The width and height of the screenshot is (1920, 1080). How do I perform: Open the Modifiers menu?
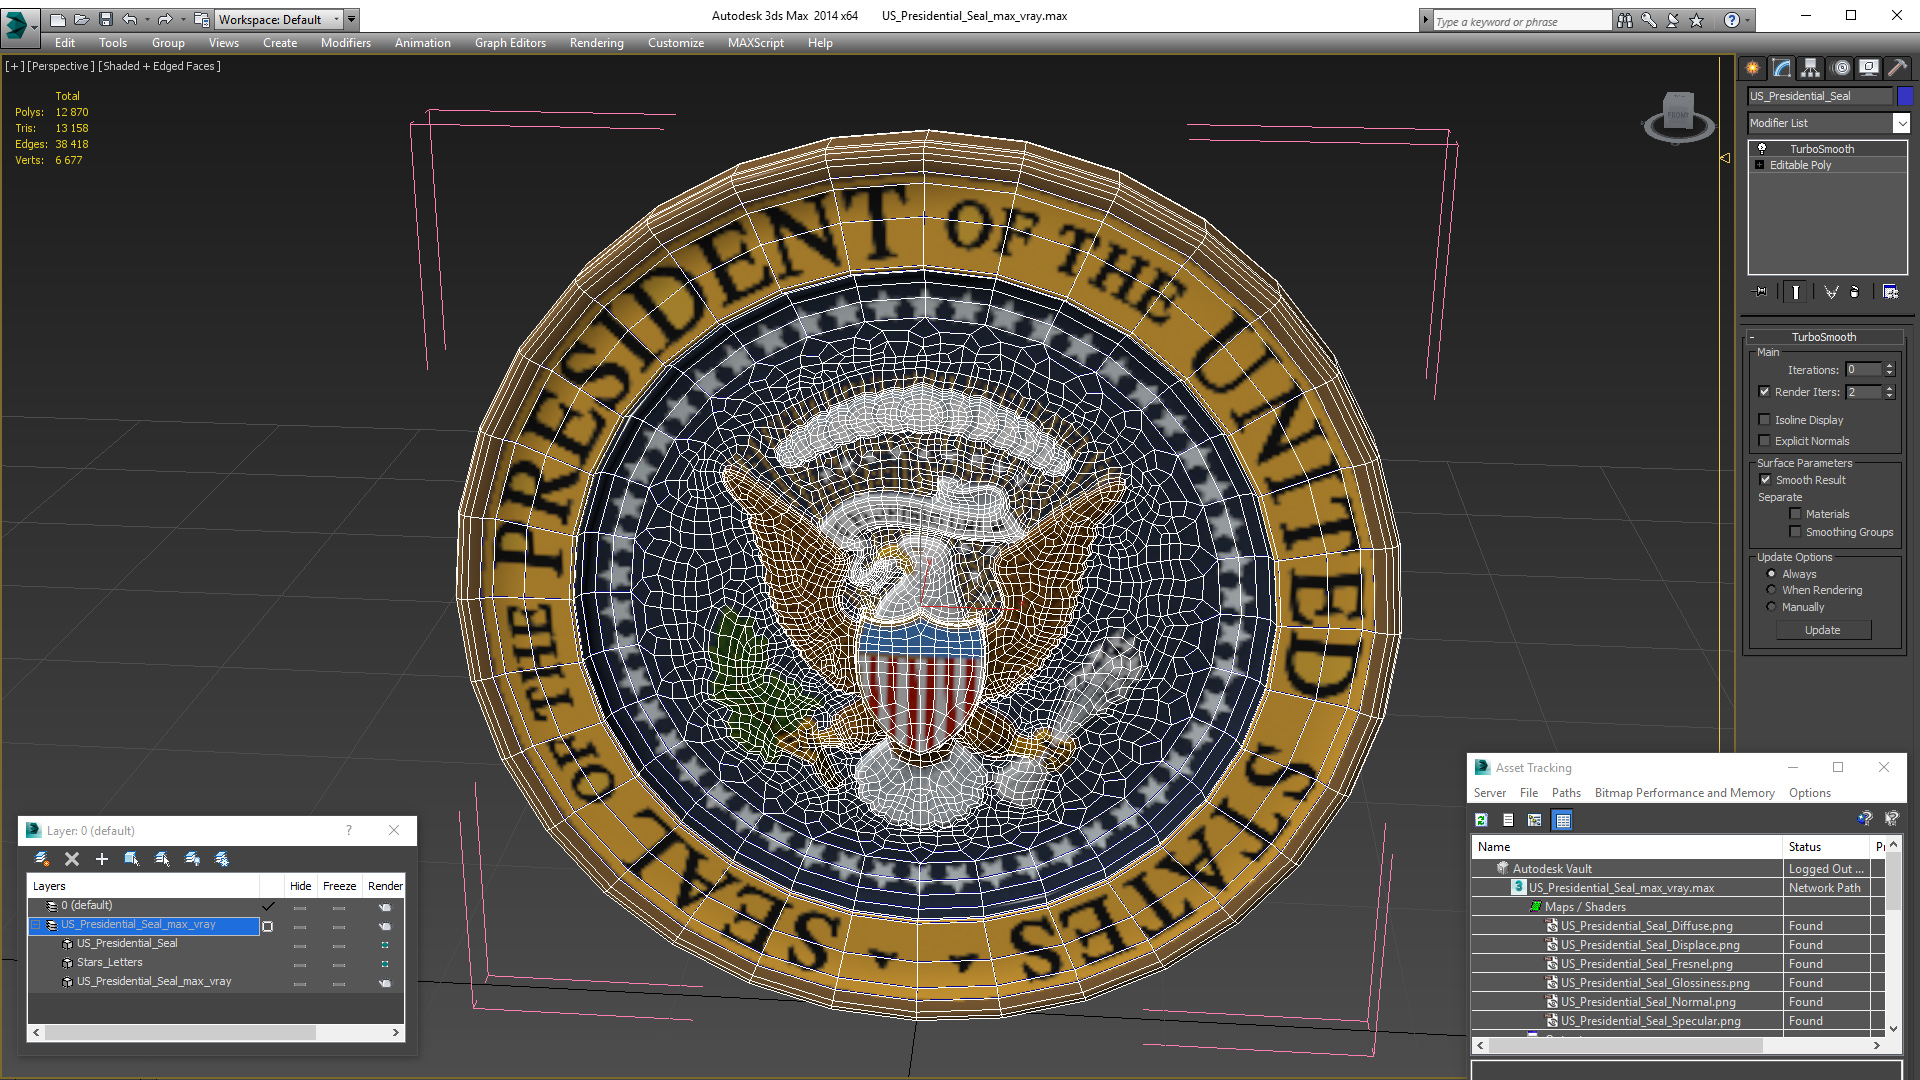345,43
